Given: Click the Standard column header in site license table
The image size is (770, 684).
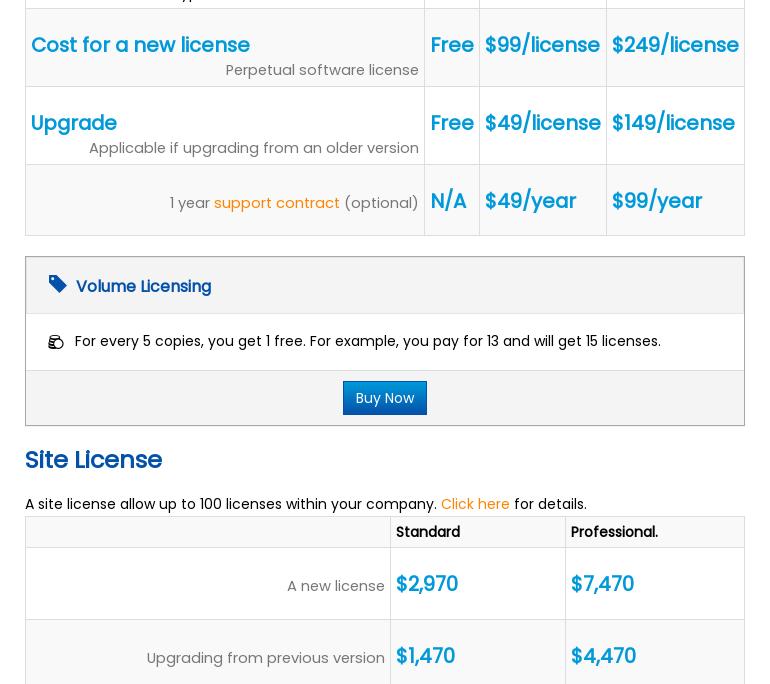Looking at the screenshot, I should point(428,532).
